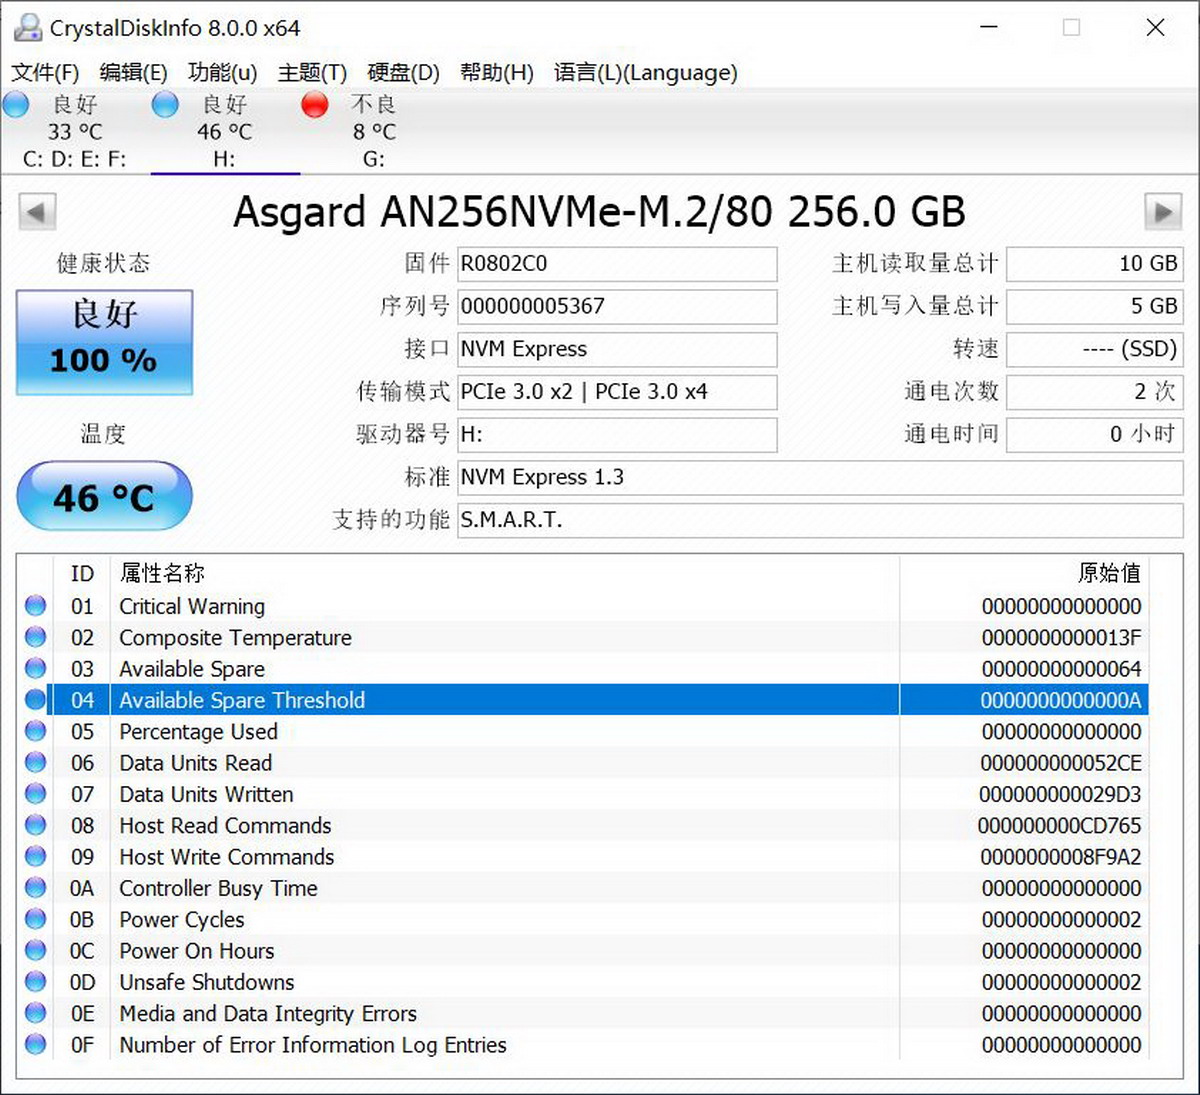Viewport: 1200px width, 1095px height.
Task: Click the blue health indicator above drive H:
Action: [164, 104]
